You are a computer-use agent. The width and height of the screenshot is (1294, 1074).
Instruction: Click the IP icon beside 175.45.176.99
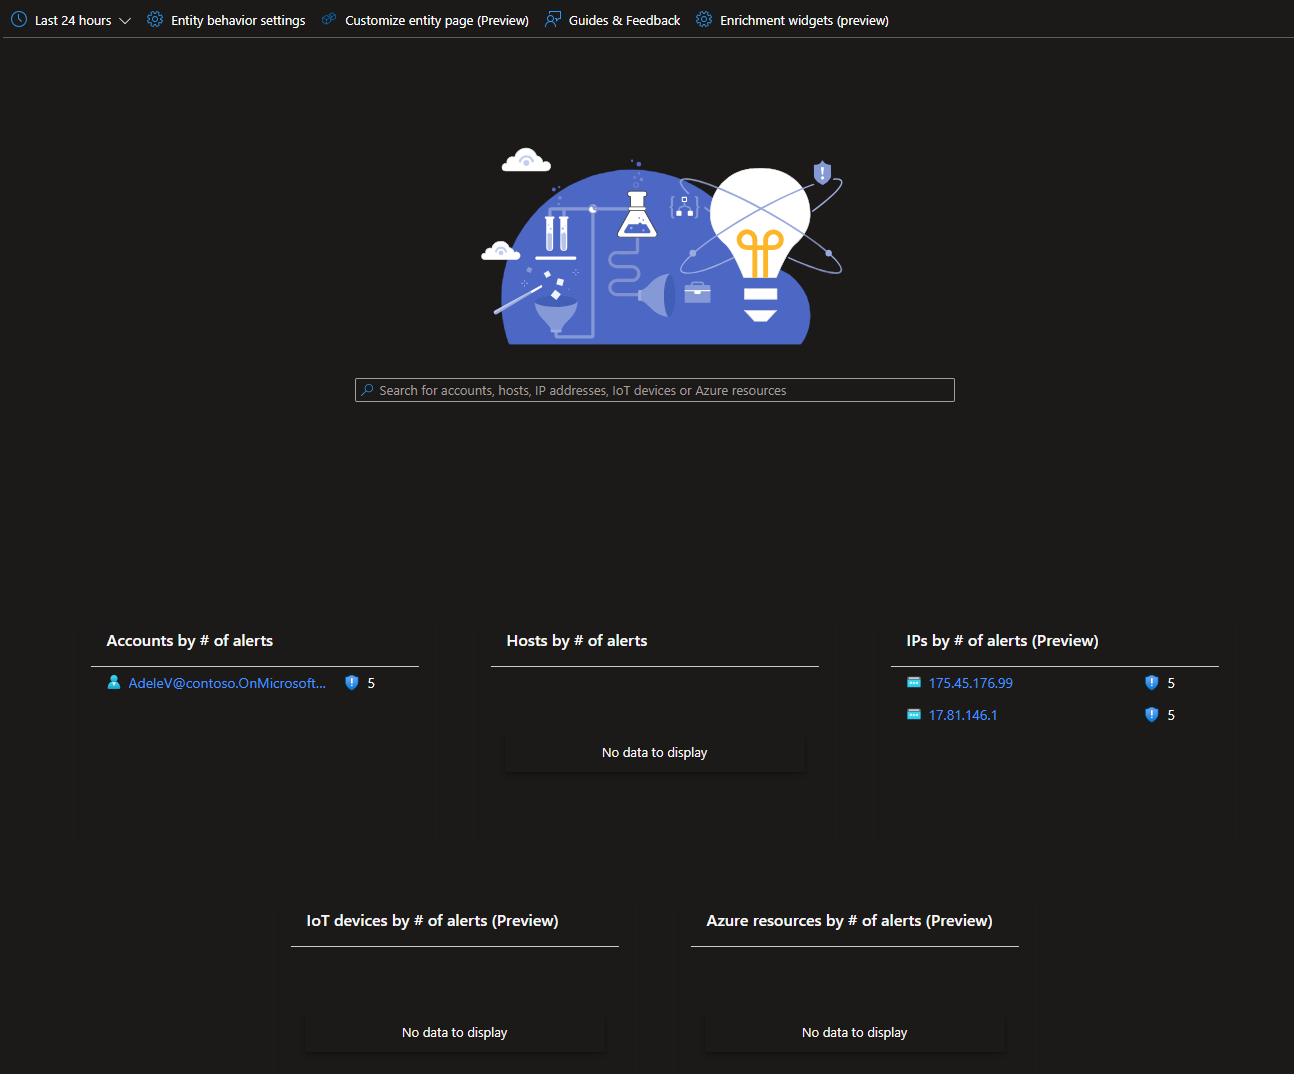click(914, 682)
